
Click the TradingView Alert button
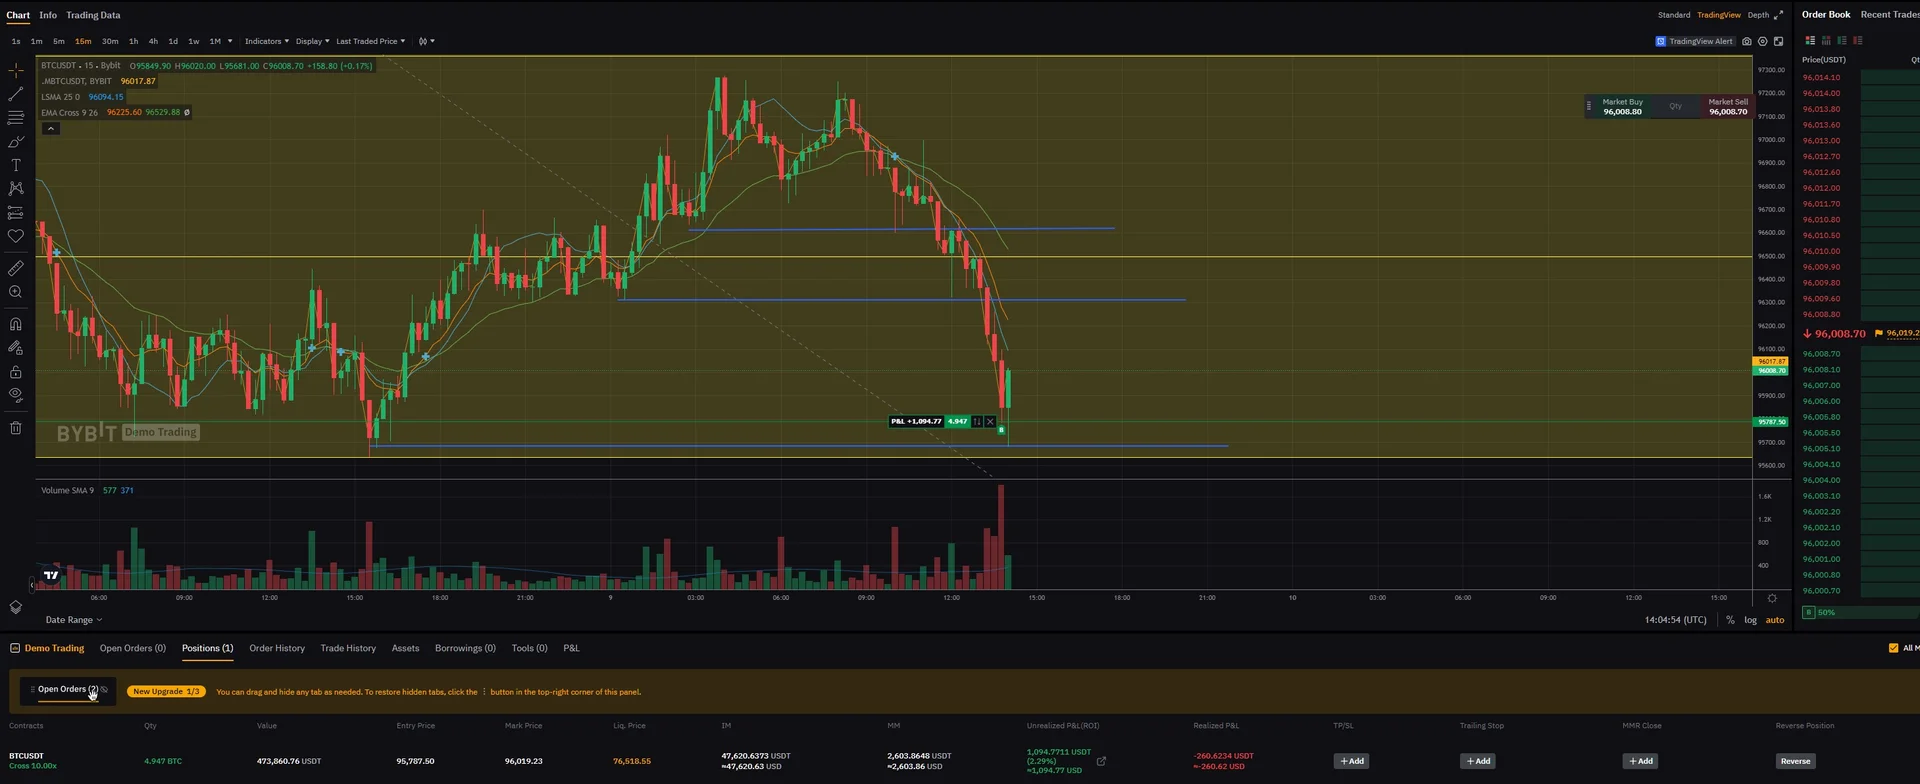(1694, 41)
